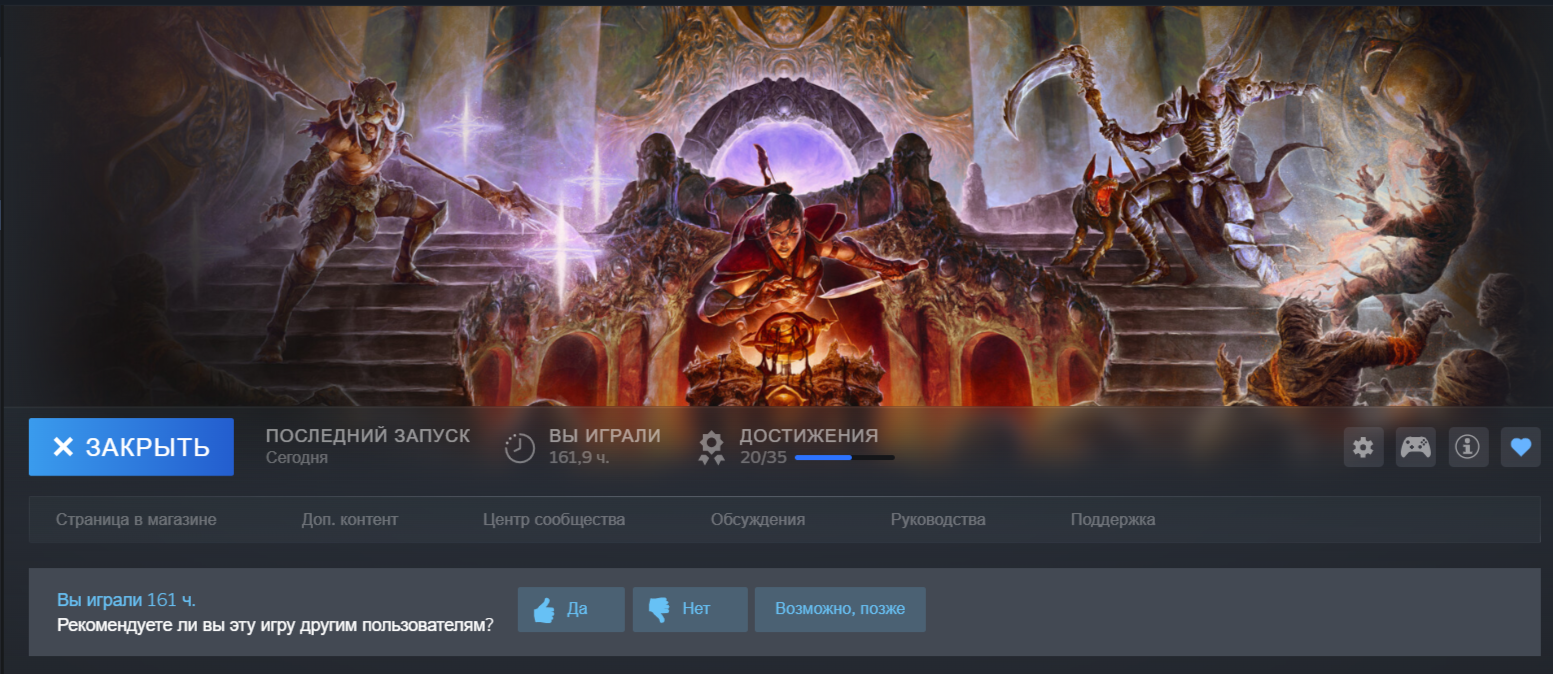
Task: Click the ЗАКРЫТЬ button to stop the game
Action: [131, 447]
